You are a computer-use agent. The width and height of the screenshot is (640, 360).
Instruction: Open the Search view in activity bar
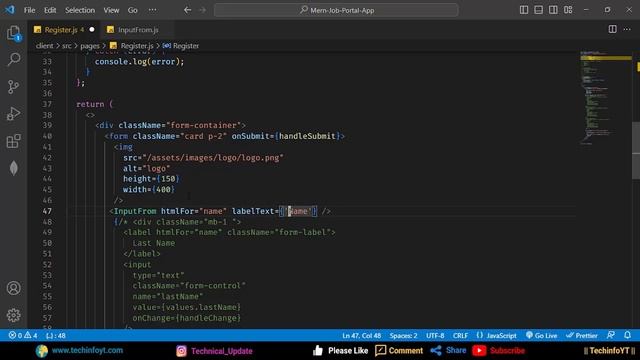pos(13,60)
